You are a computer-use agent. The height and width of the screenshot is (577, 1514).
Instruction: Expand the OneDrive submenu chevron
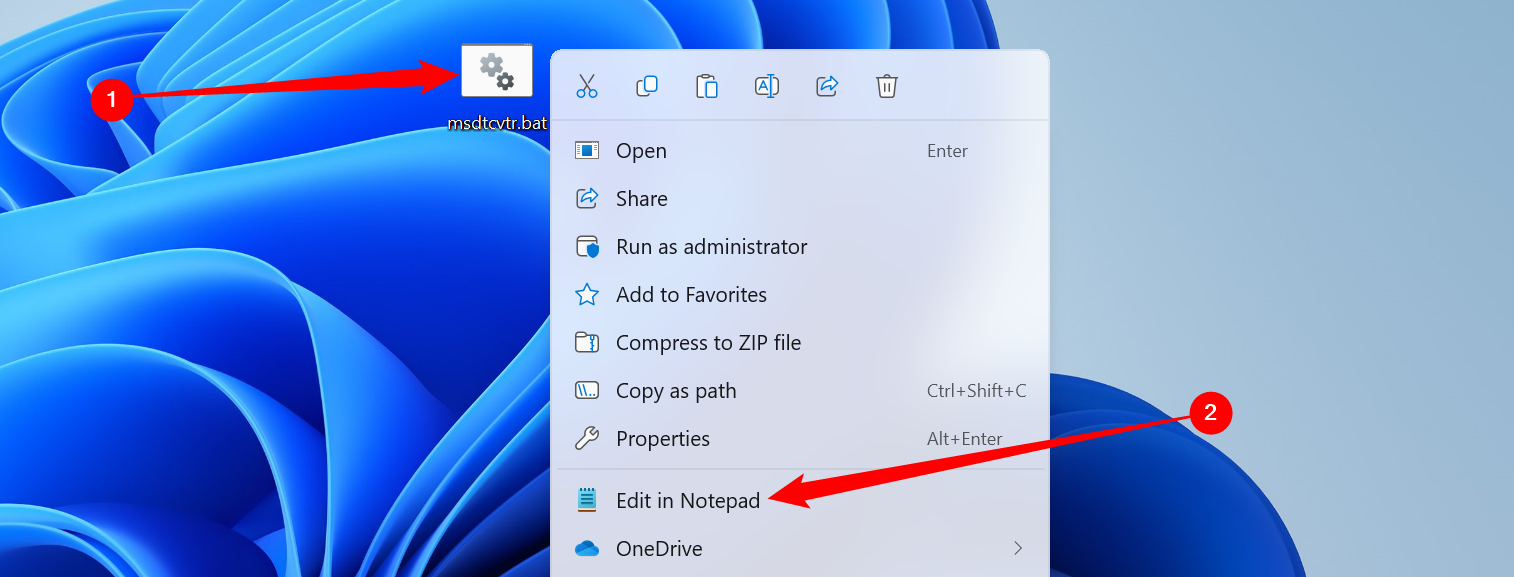click(x=1018, y=548)
